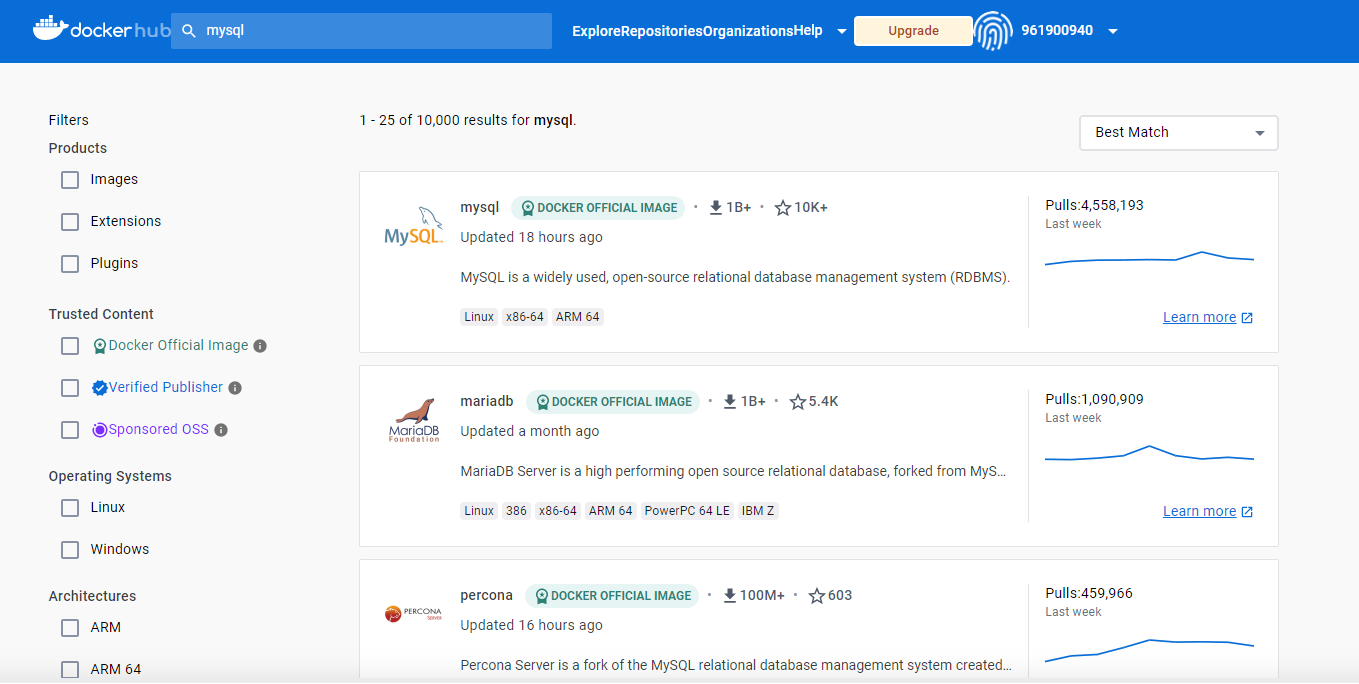Expand the 961900940 account dropdown arrow
The width and height of the screenshot is (1359, 684).
(1112, 31)
